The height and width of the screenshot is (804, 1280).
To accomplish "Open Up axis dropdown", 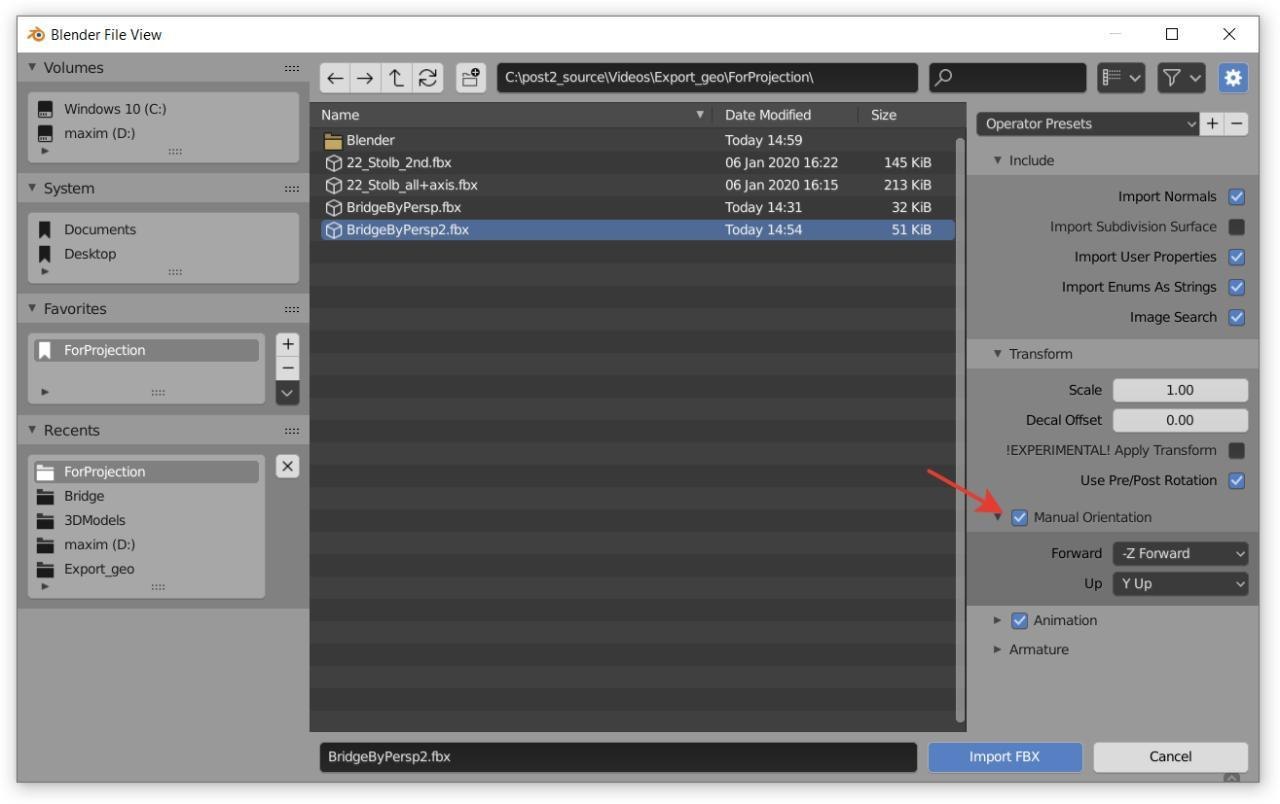I will [x=1180, y=583].
